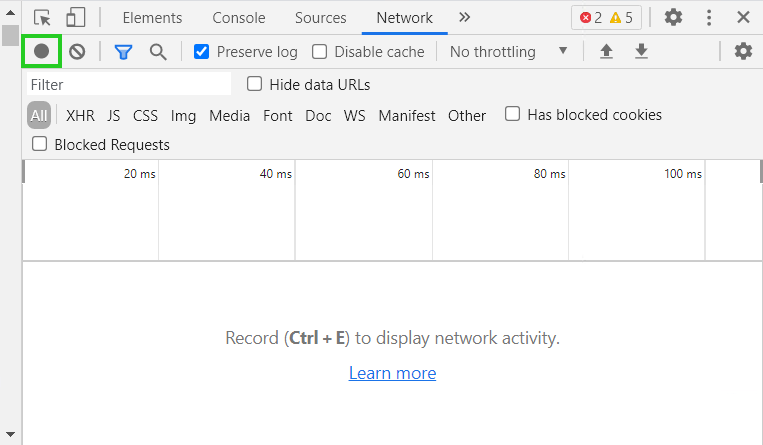Click the export HAR download arrow
The width and height of the screenshot is (763, 445).
pos(642,51)
